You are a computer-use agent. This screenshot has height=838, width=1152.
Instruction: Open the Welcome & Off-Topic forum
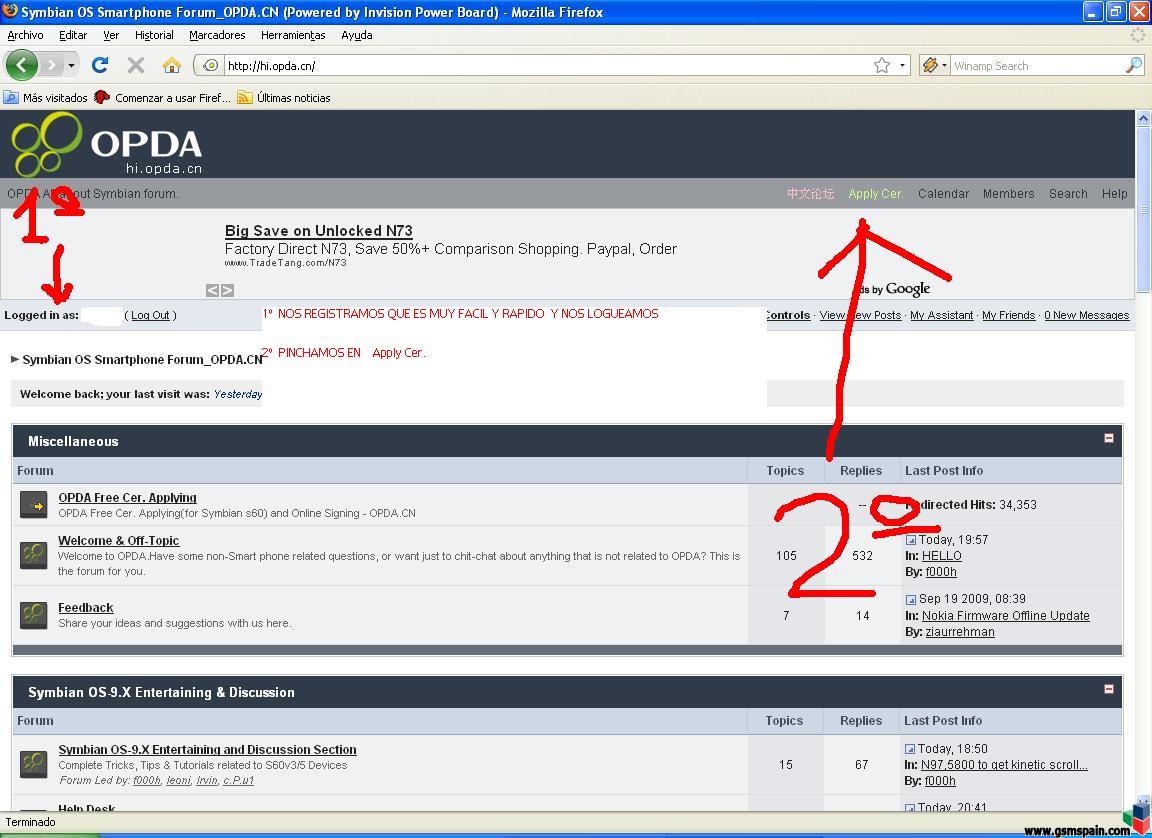(x=118, y=541)
